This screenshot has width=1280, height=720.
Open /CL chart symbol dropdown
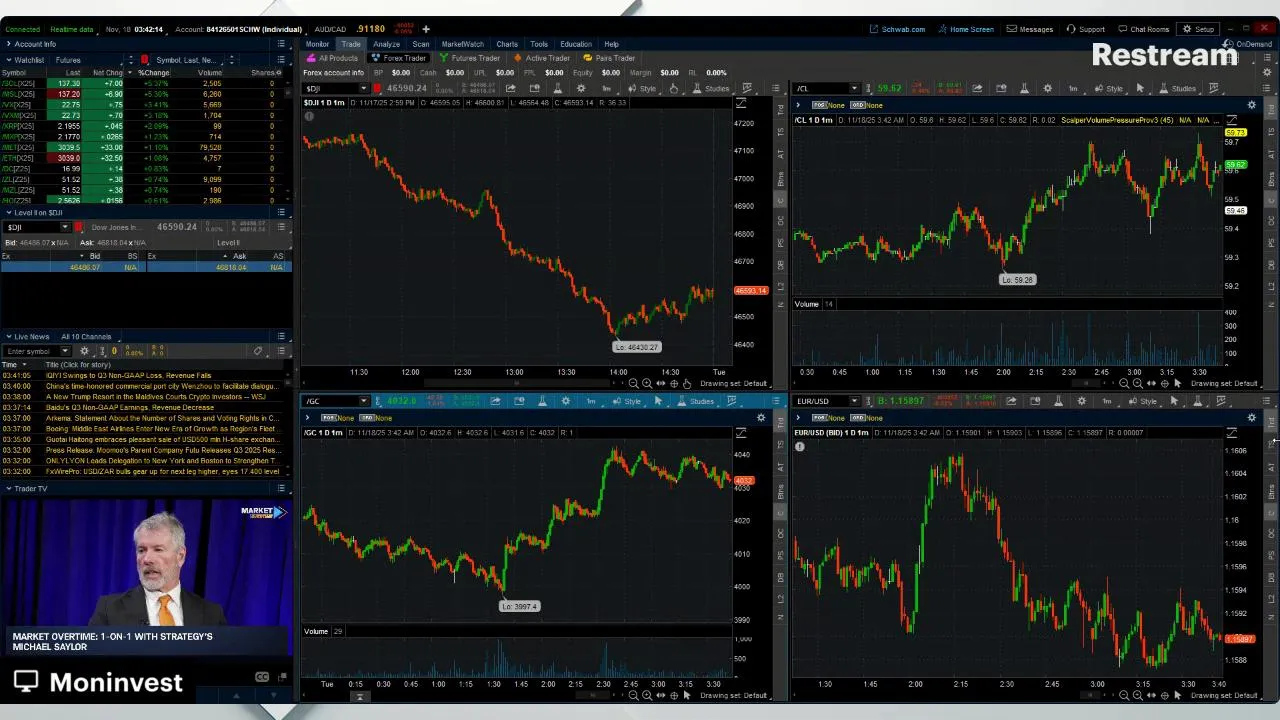click(x=854, y=88)
